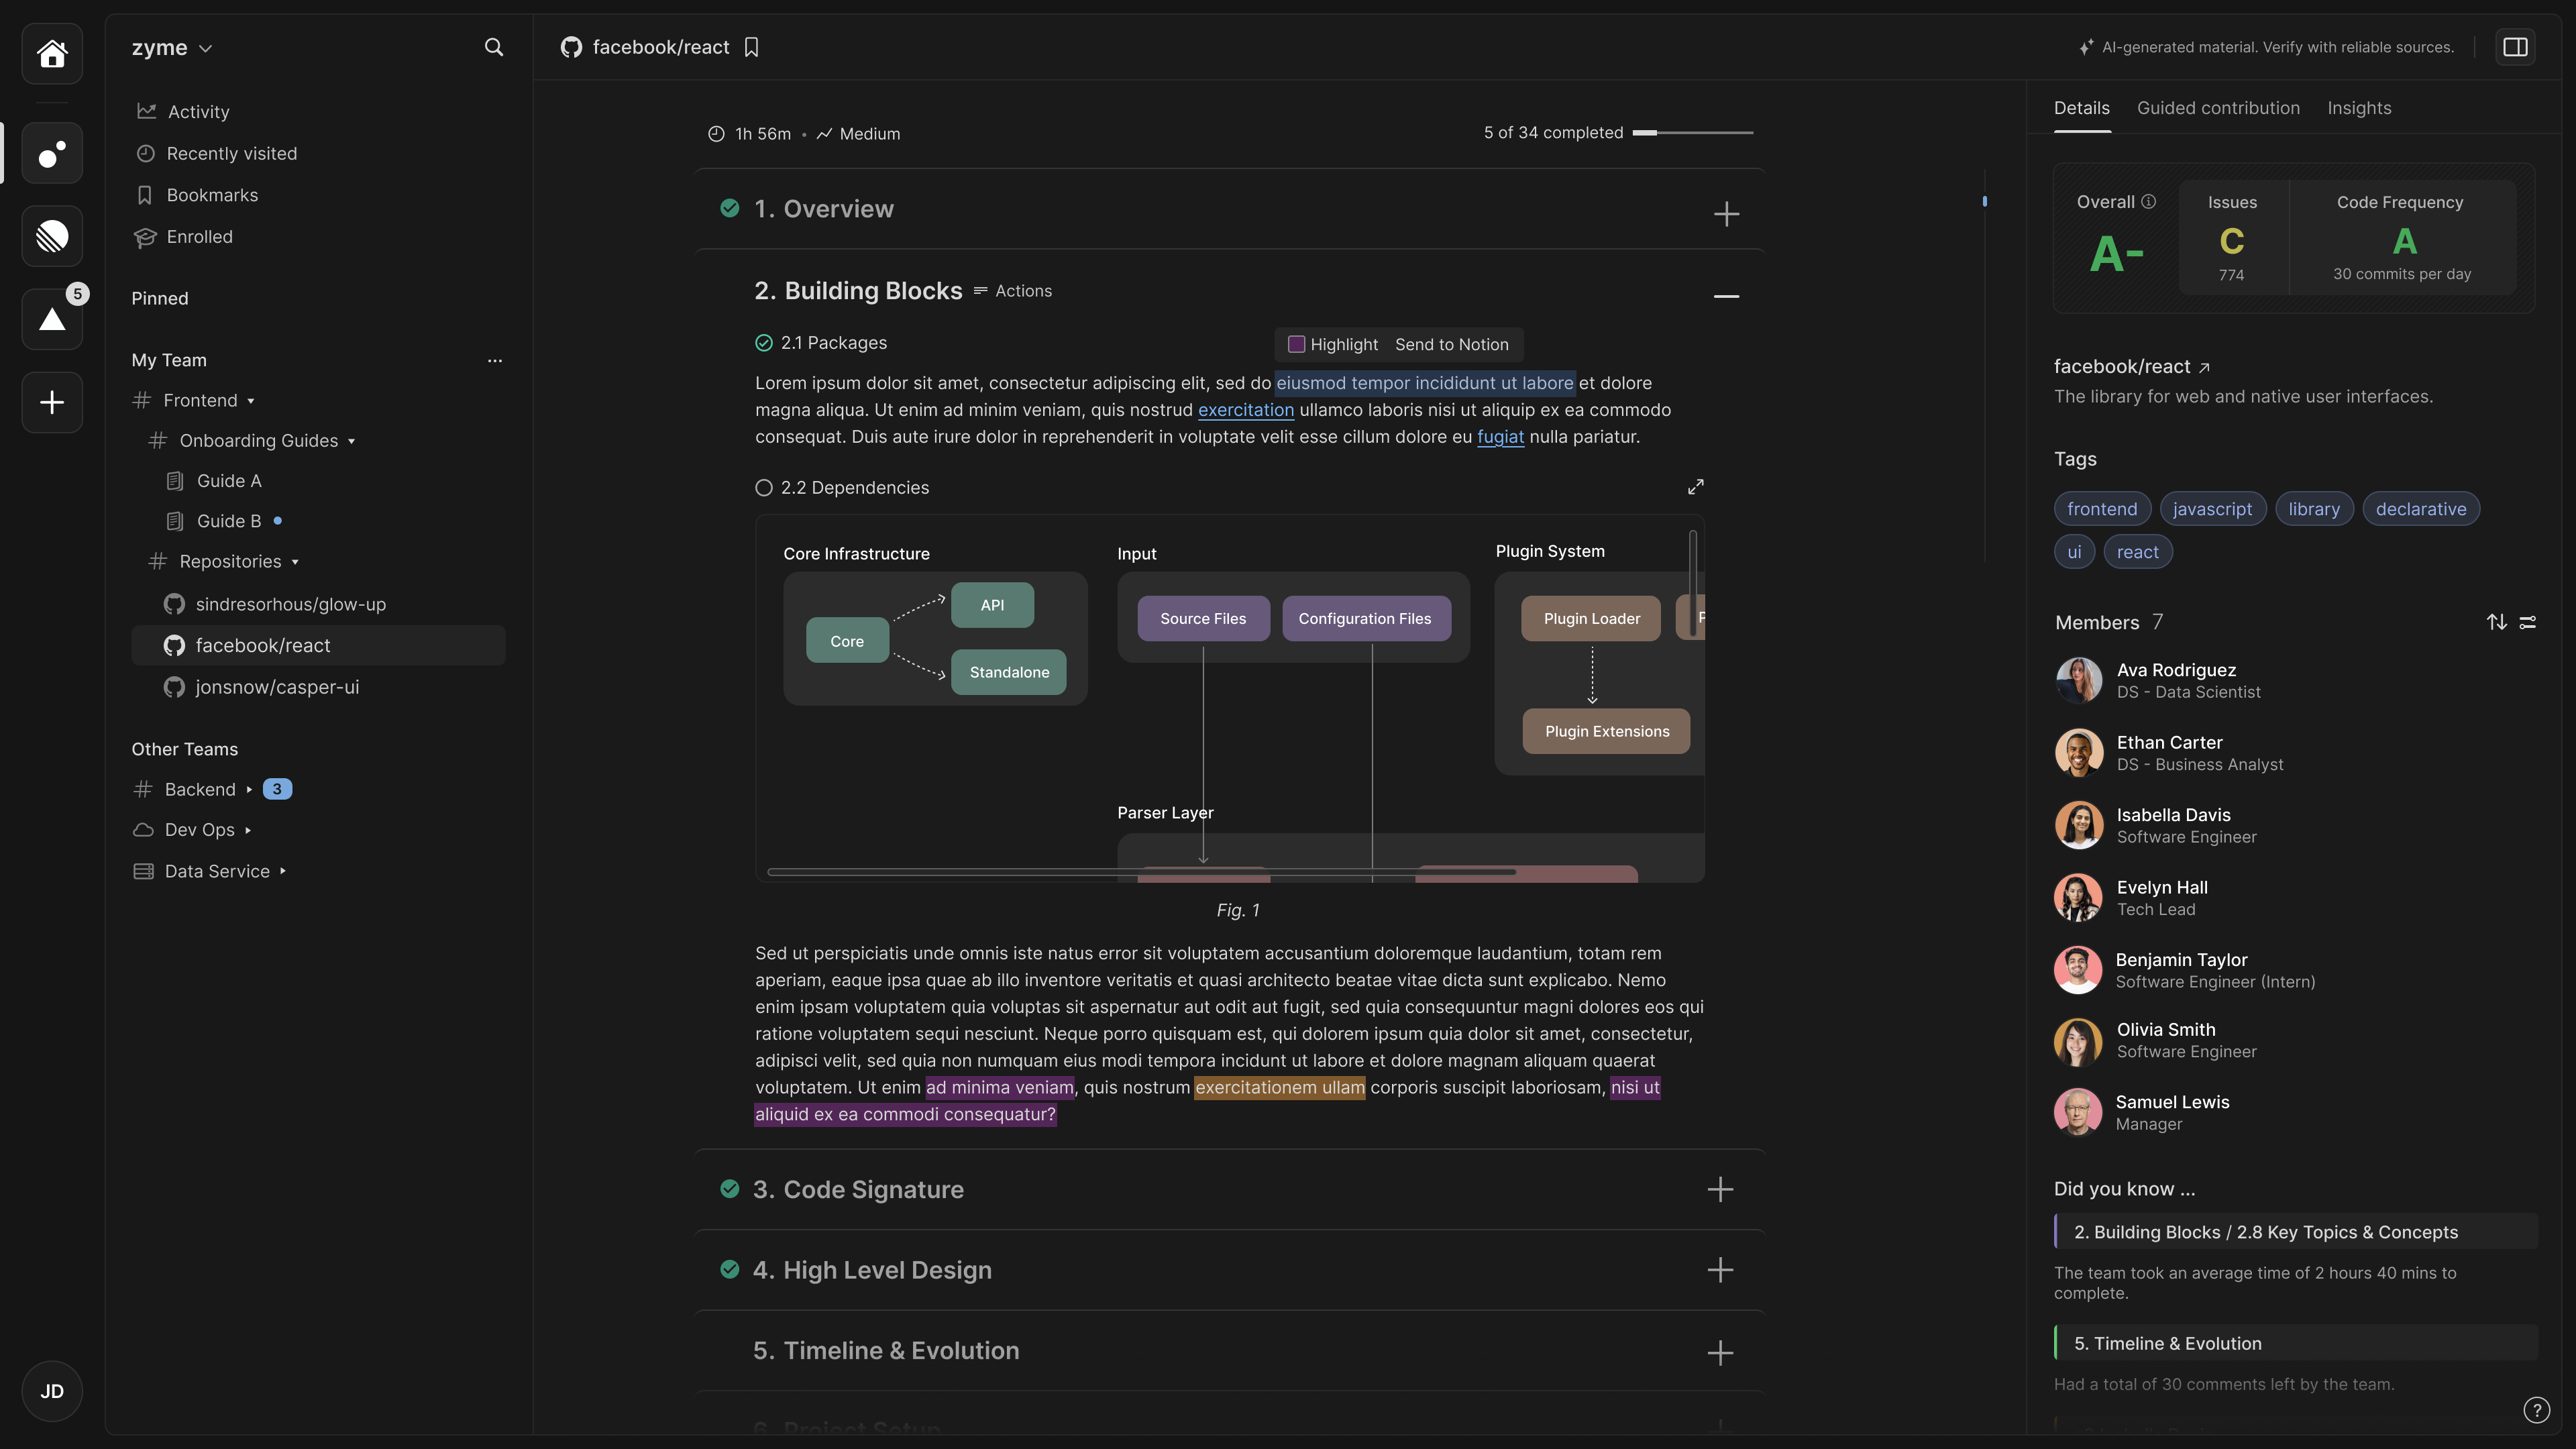Expand 5. Timeline & Evolution section
Screen dimensions: 2576x1449
click(x=1720, y=1353)
